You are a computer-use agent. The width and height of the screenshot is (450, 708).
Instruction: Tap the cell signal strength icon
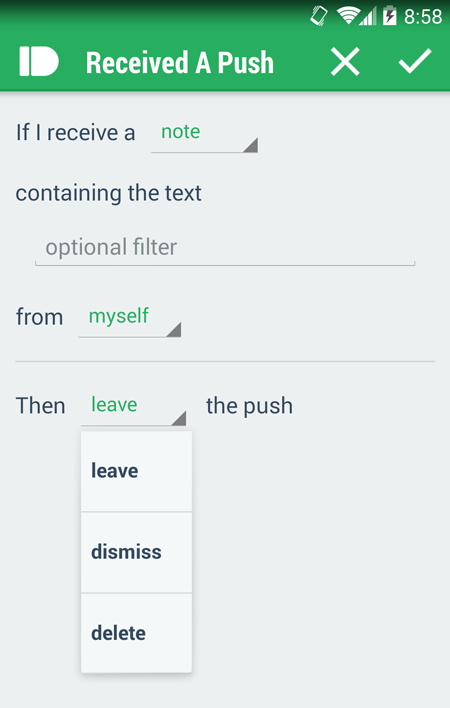pyautogui.click(x=368, y=17)
